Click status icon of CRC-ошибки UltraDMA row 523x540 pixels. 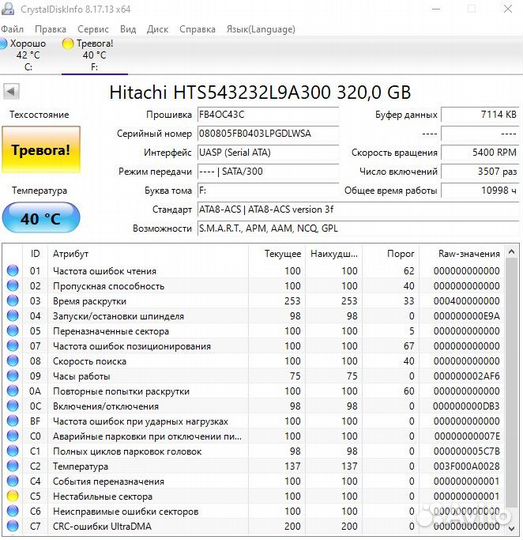click(13, 526)
